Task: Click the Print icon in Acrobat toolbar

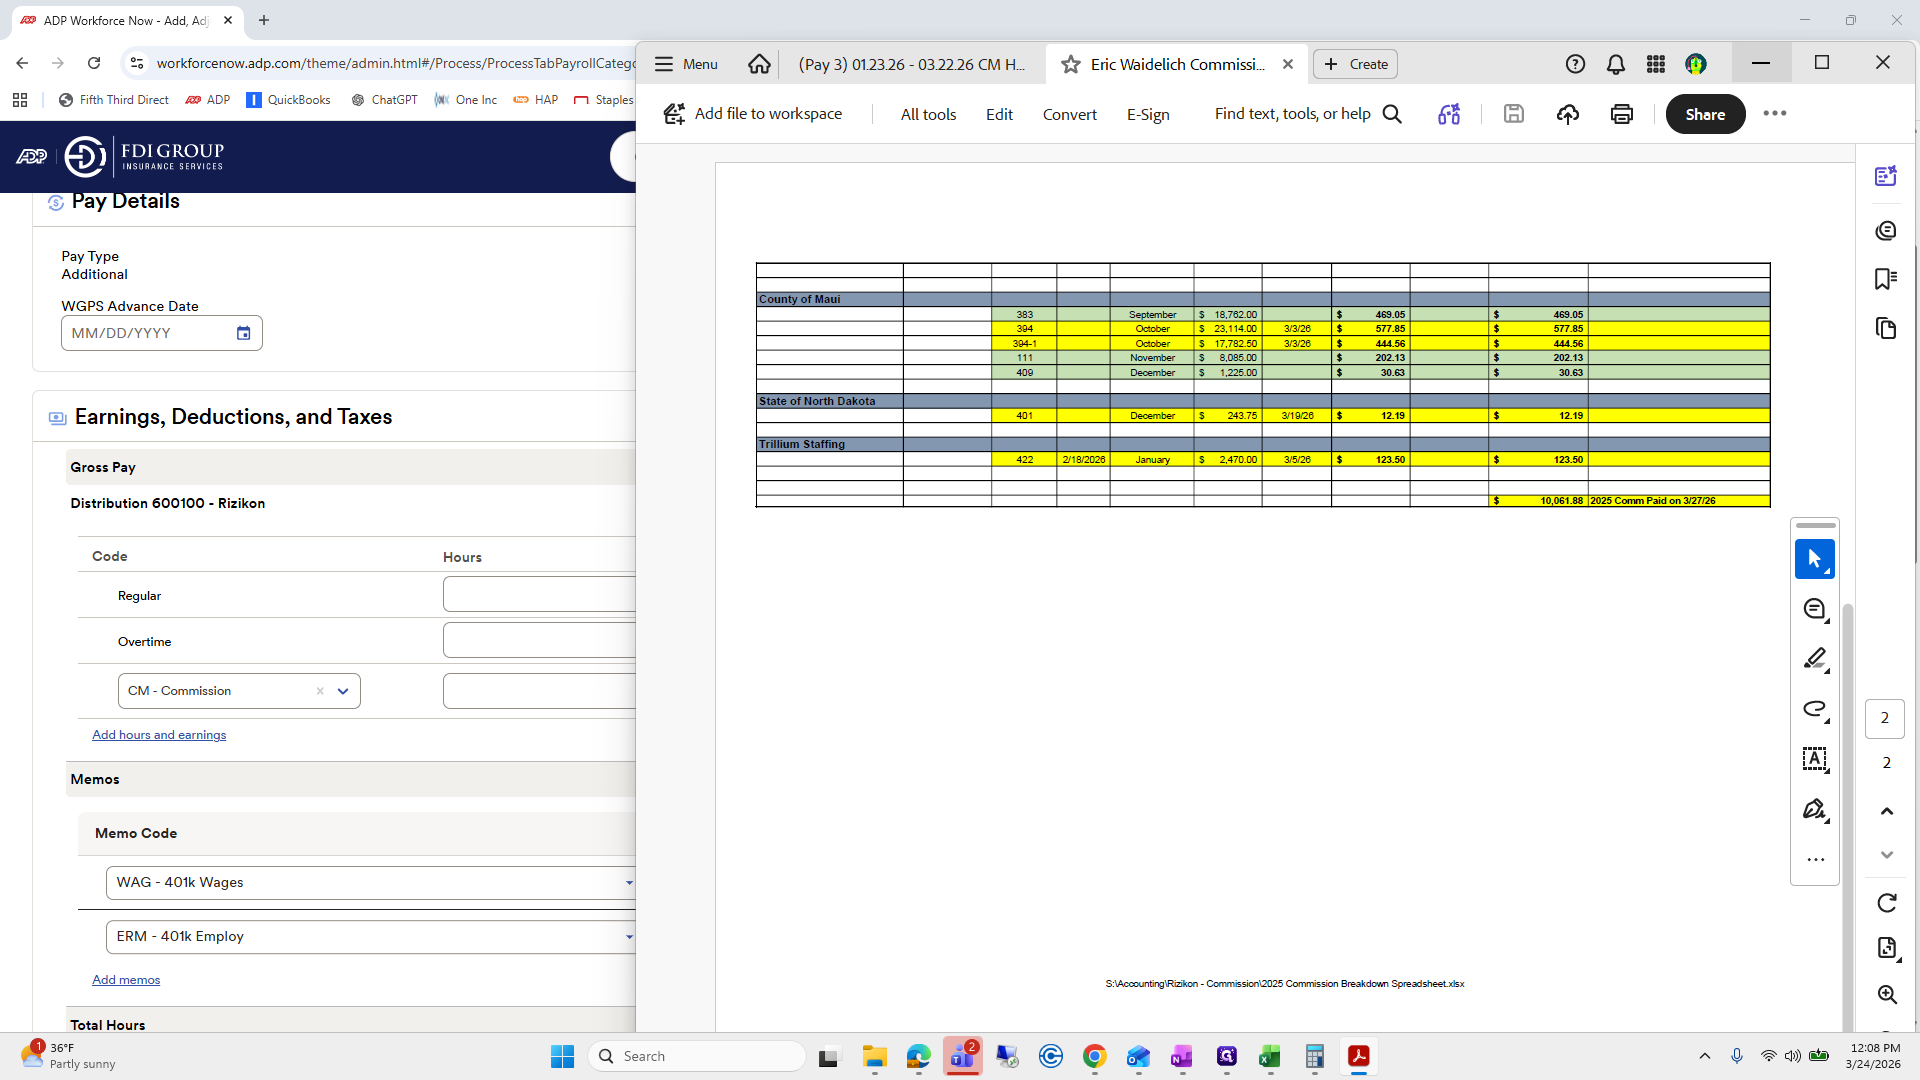Action: click(1621, 114)
